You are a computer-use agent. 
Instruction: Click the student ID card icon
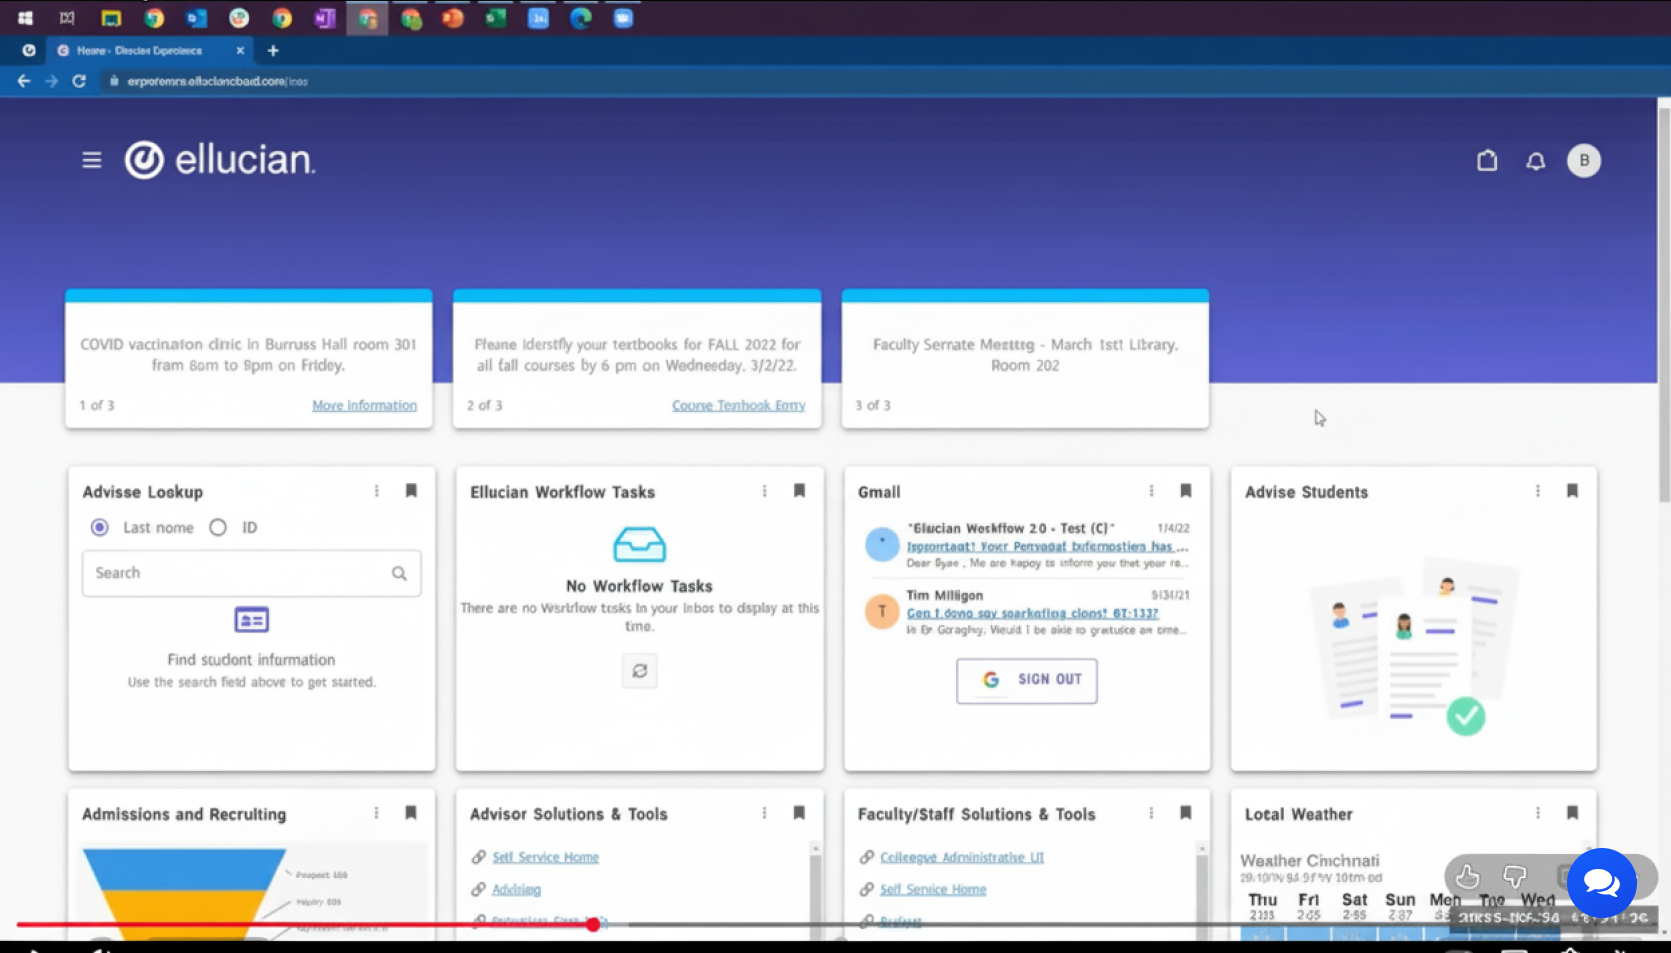coord(251,620)
